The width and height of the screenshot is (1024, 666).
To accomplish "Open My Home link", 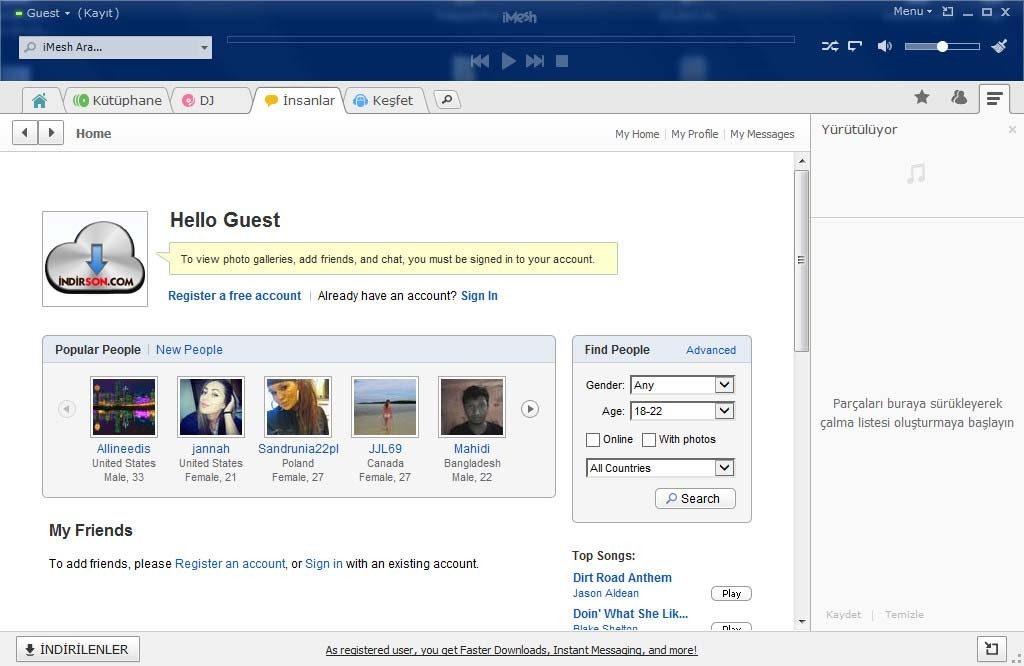I will 637,134.
